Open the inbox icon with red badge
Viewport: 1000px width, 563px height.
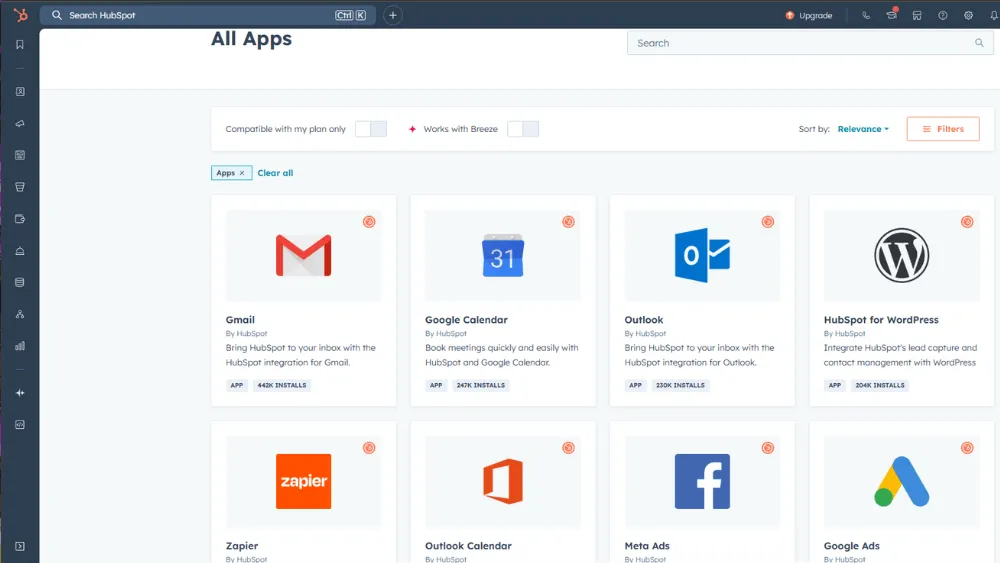coord(892,15)
